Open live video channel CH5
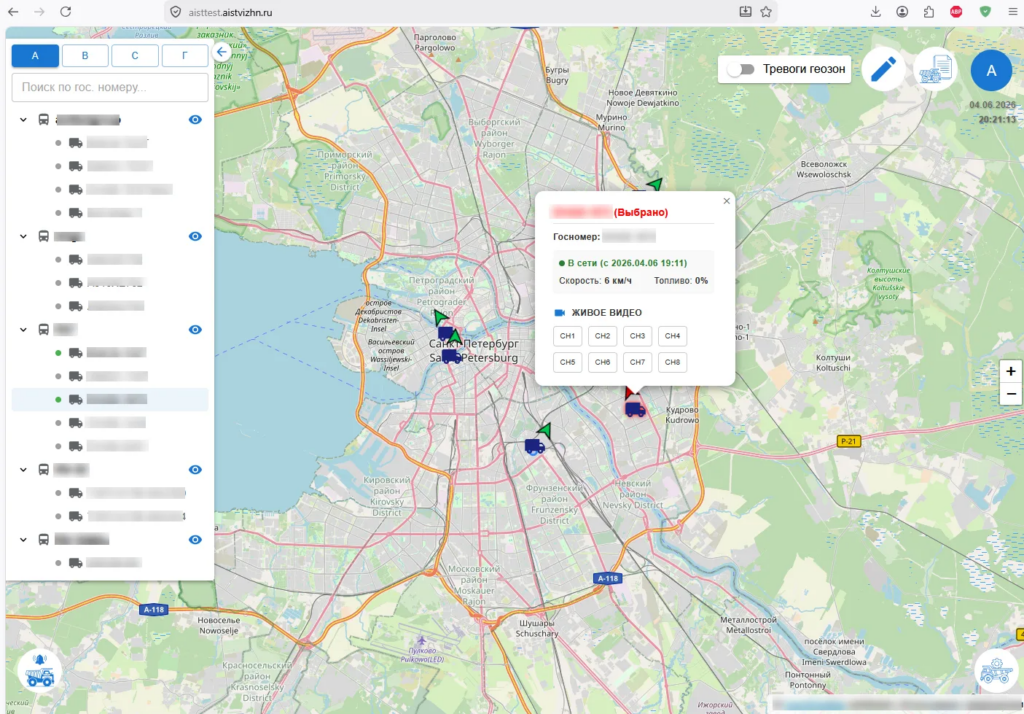Screen dimensions: 1024x714 pyautogui.click(x=567, y=362)
